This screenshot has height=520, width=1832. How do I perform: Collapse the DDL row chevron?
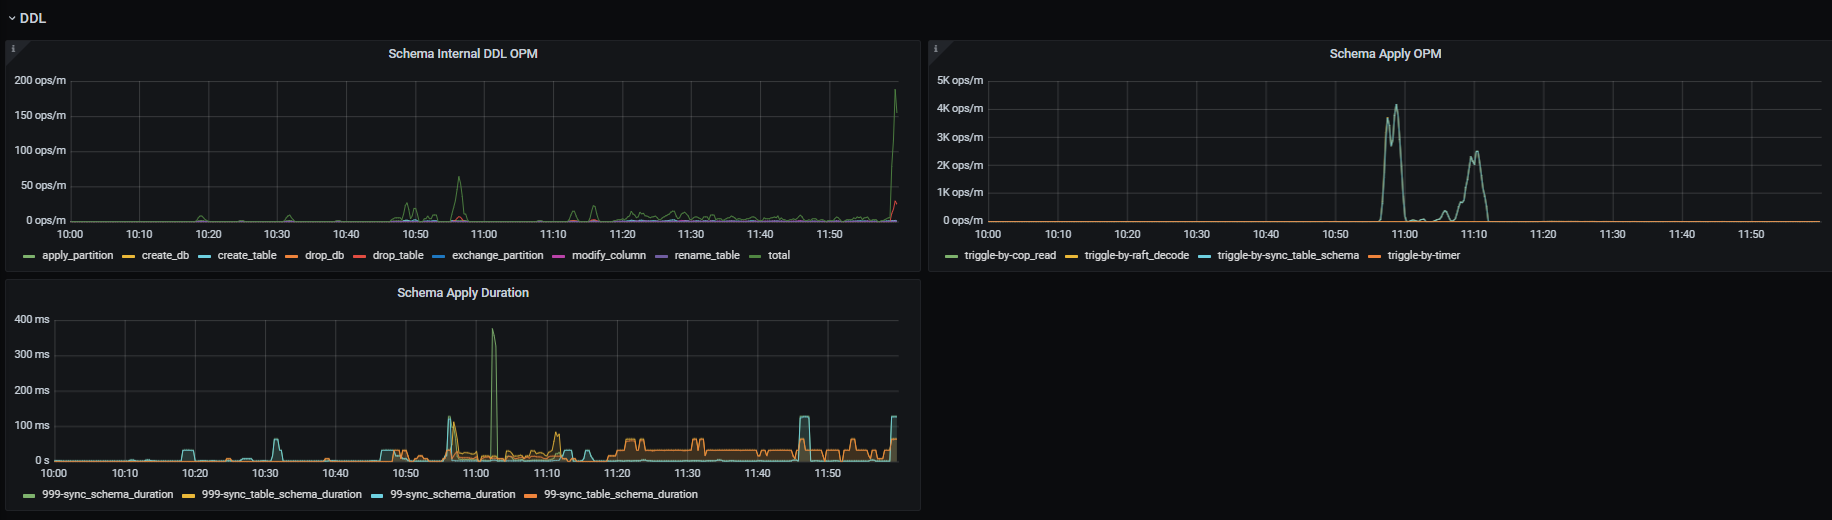12,19
